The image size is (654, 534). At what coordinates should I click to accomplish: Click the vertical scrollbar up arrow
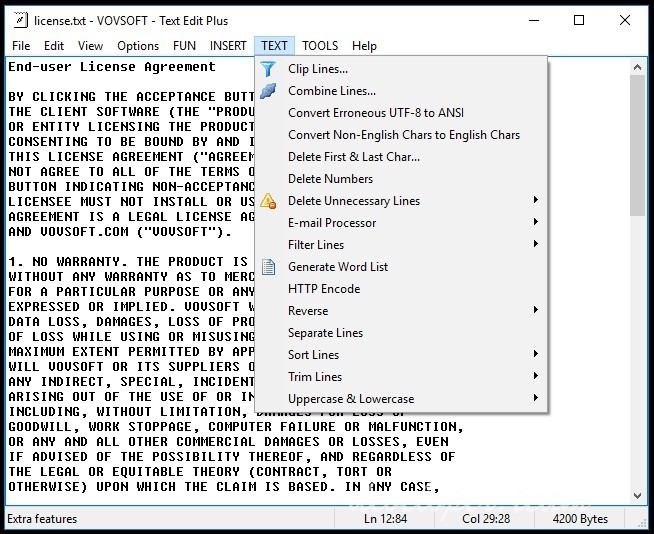637,67
